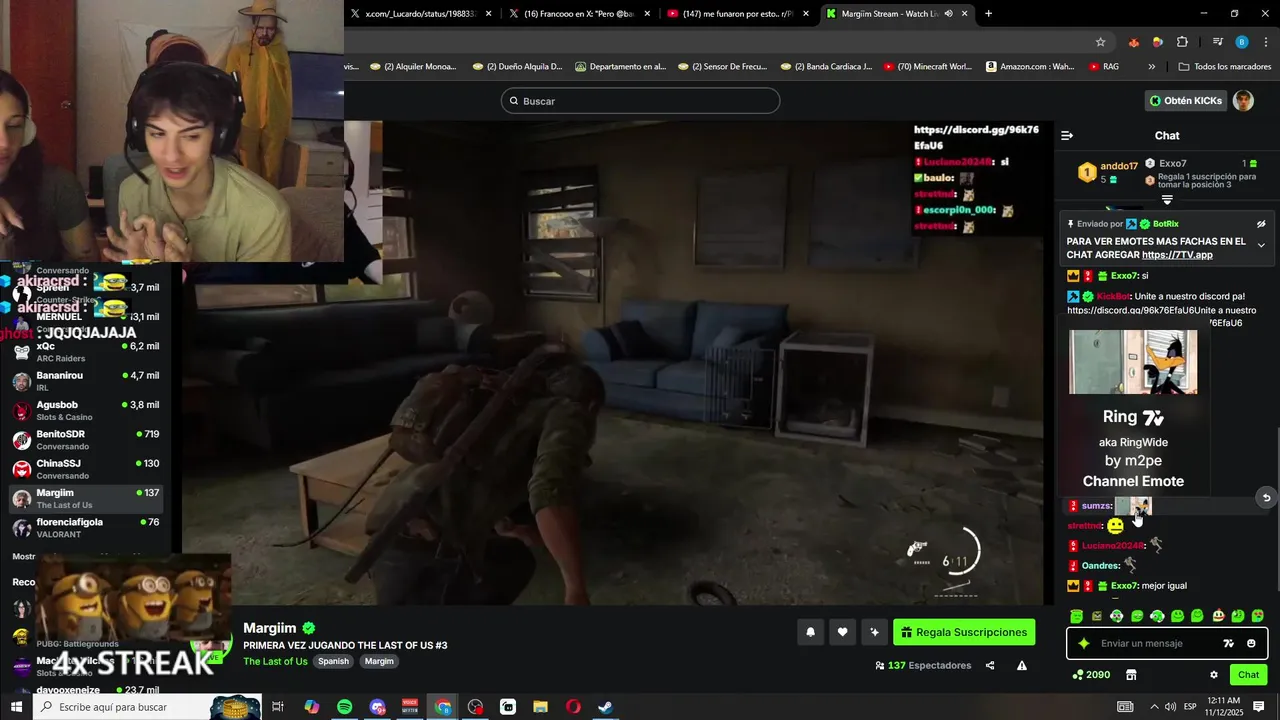This screenshot has width=1280, height=720.
Task: Open a new browser tab
Action: pos(989,14)
